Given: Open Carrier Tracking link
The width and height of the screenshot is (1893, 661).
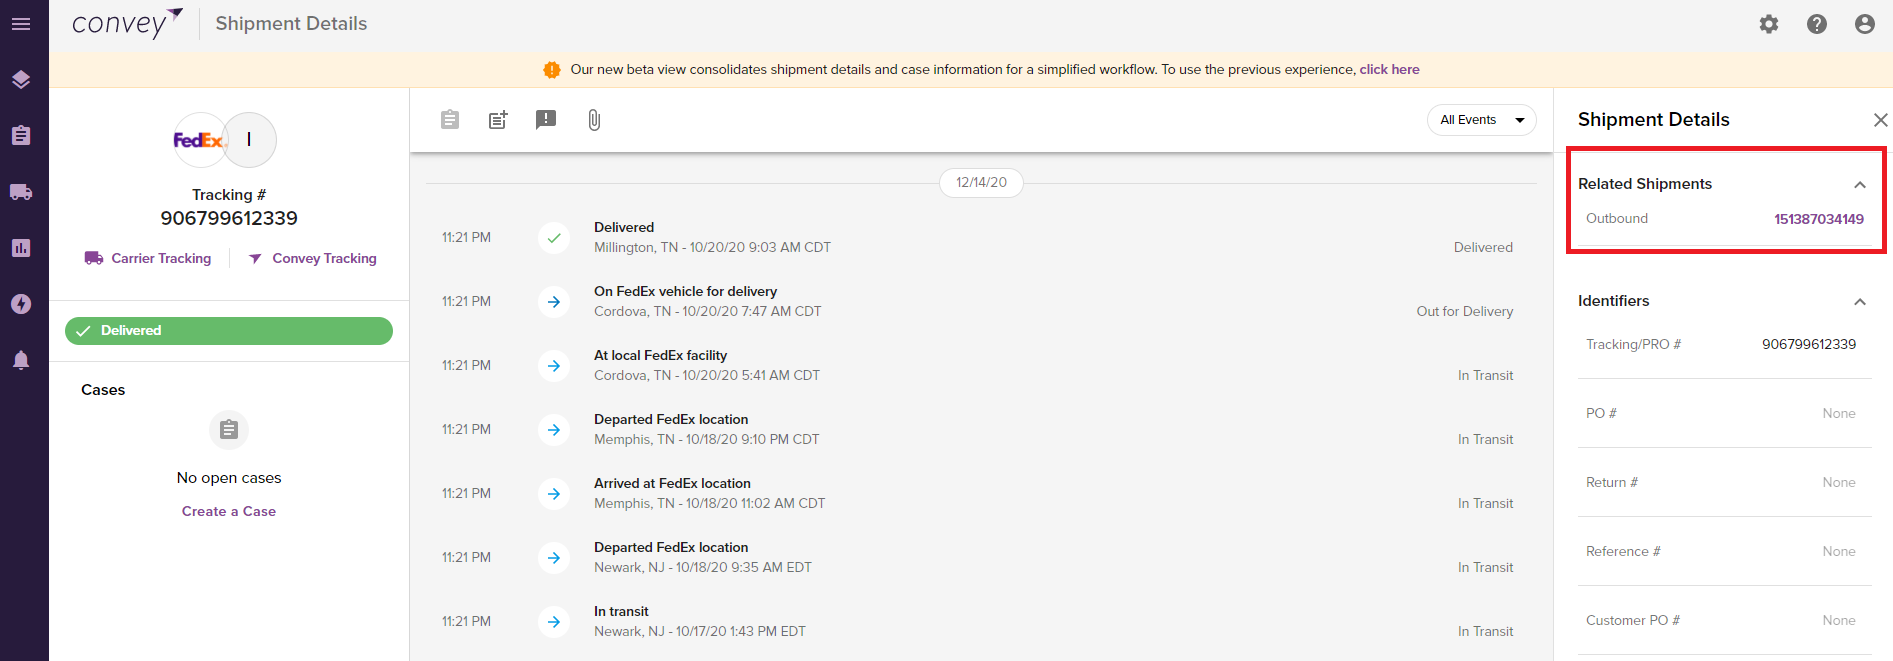Looking at the screenshot, I should tap(148, 258).
